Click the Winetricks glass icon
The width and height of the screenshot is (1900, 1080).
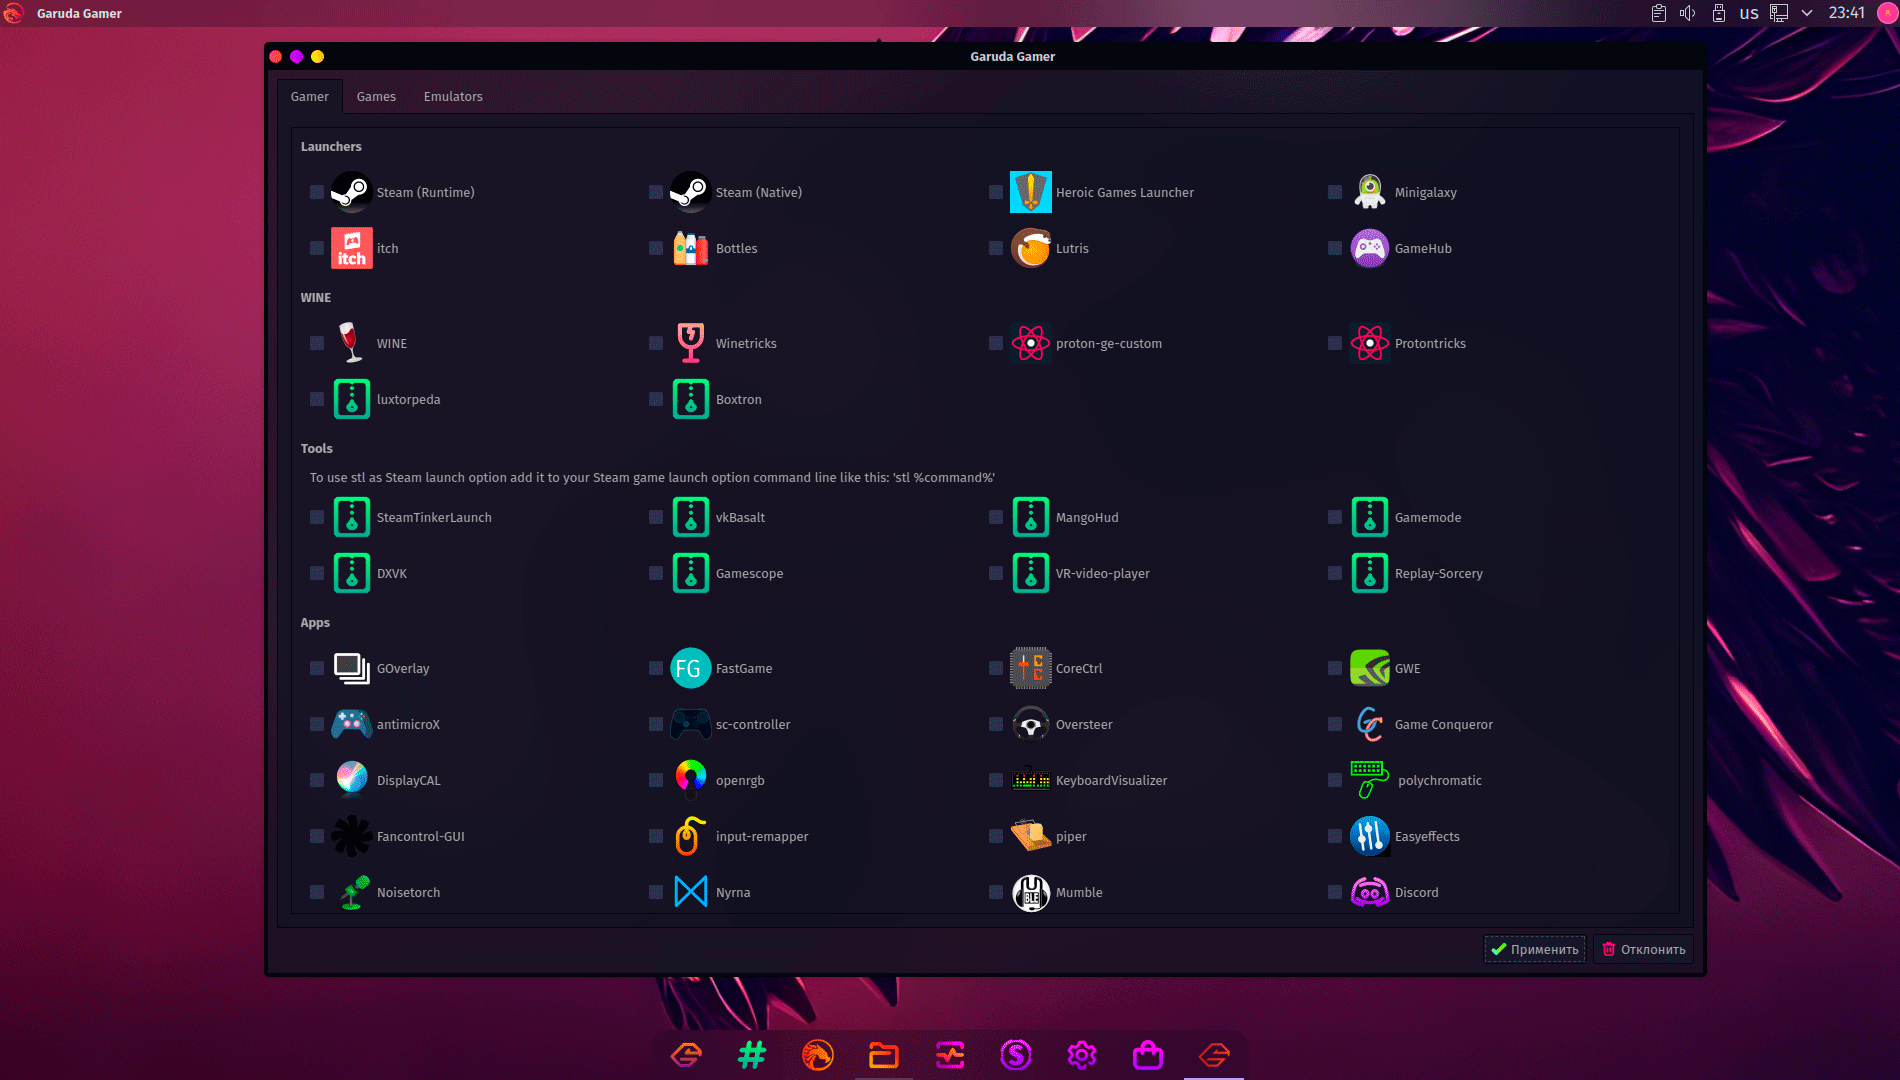click(690, 343)
